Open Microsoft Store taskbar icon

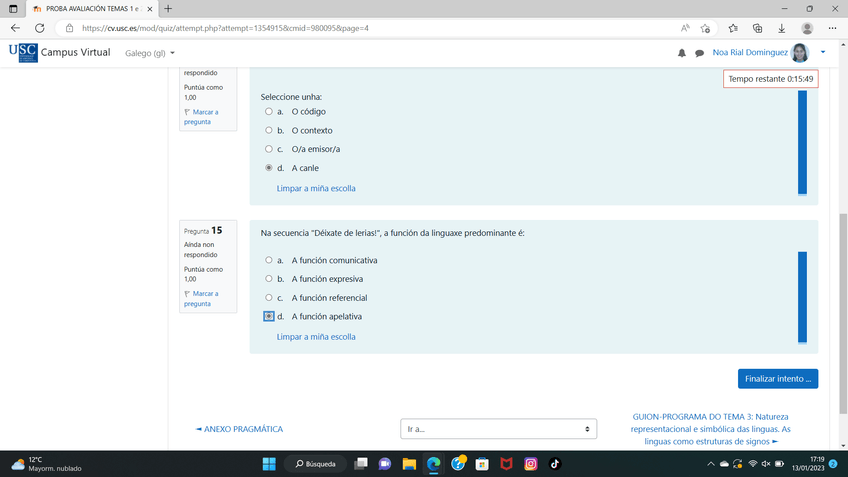pyautogui.click(x=482, y=464)
